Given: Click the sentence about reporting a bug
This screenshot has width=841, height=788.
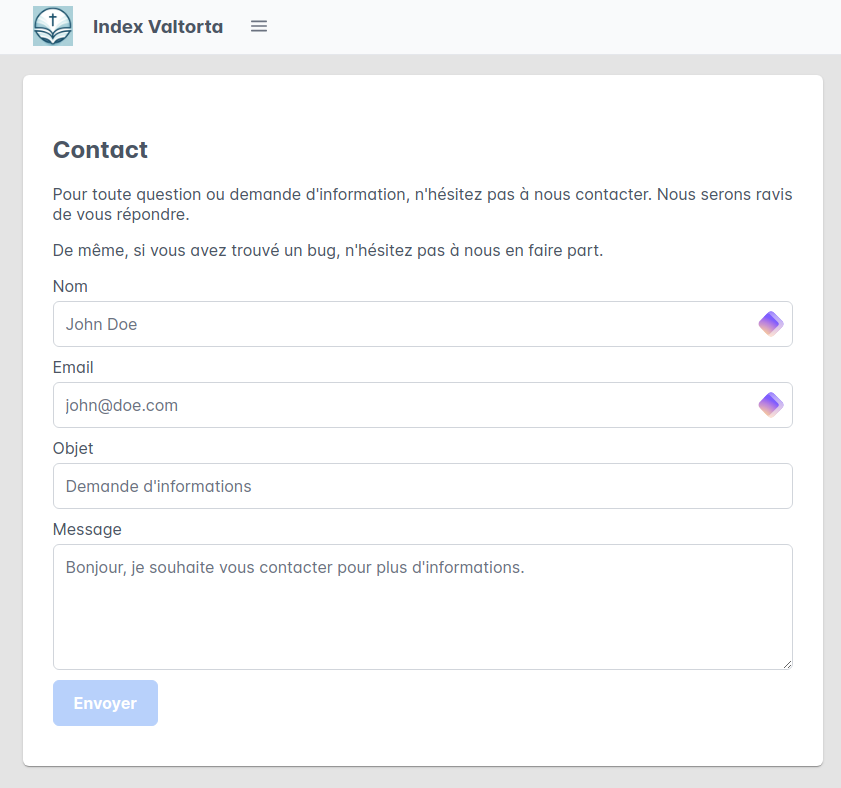Looking at the screenshot, I should coord(328,250).
